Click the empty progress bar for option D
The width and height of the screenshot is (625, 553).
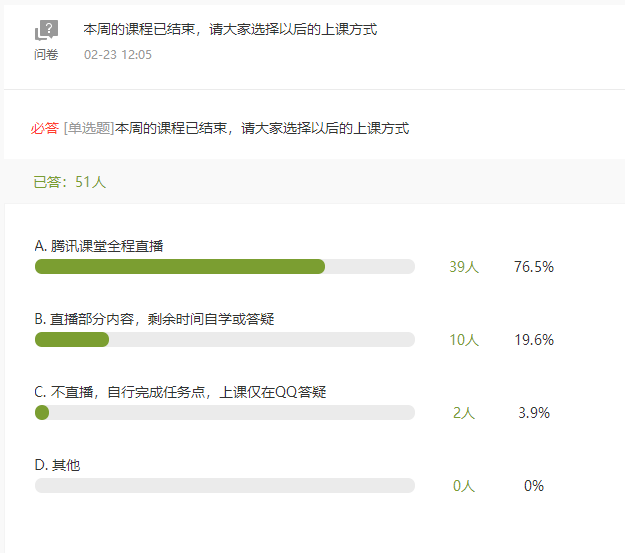tap(224, 486)
